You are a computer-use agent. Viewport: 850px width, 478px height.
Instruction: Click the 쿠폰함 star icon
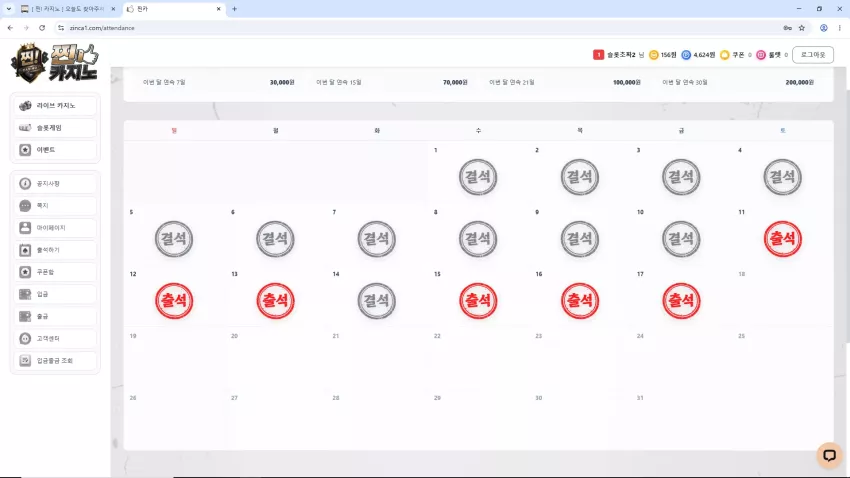[x=25, y=272]
